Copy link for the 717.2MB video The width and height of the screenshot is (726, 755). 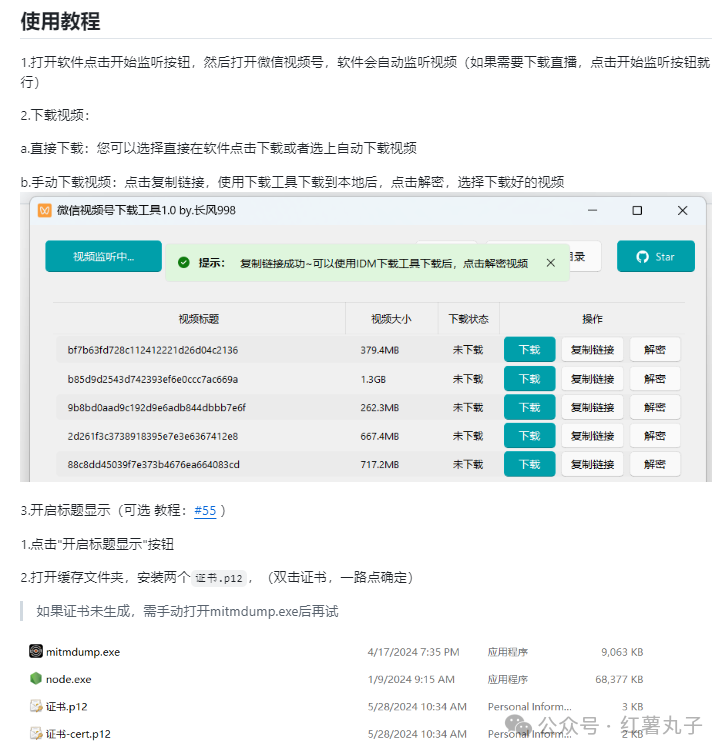click(x=592, y=464)
